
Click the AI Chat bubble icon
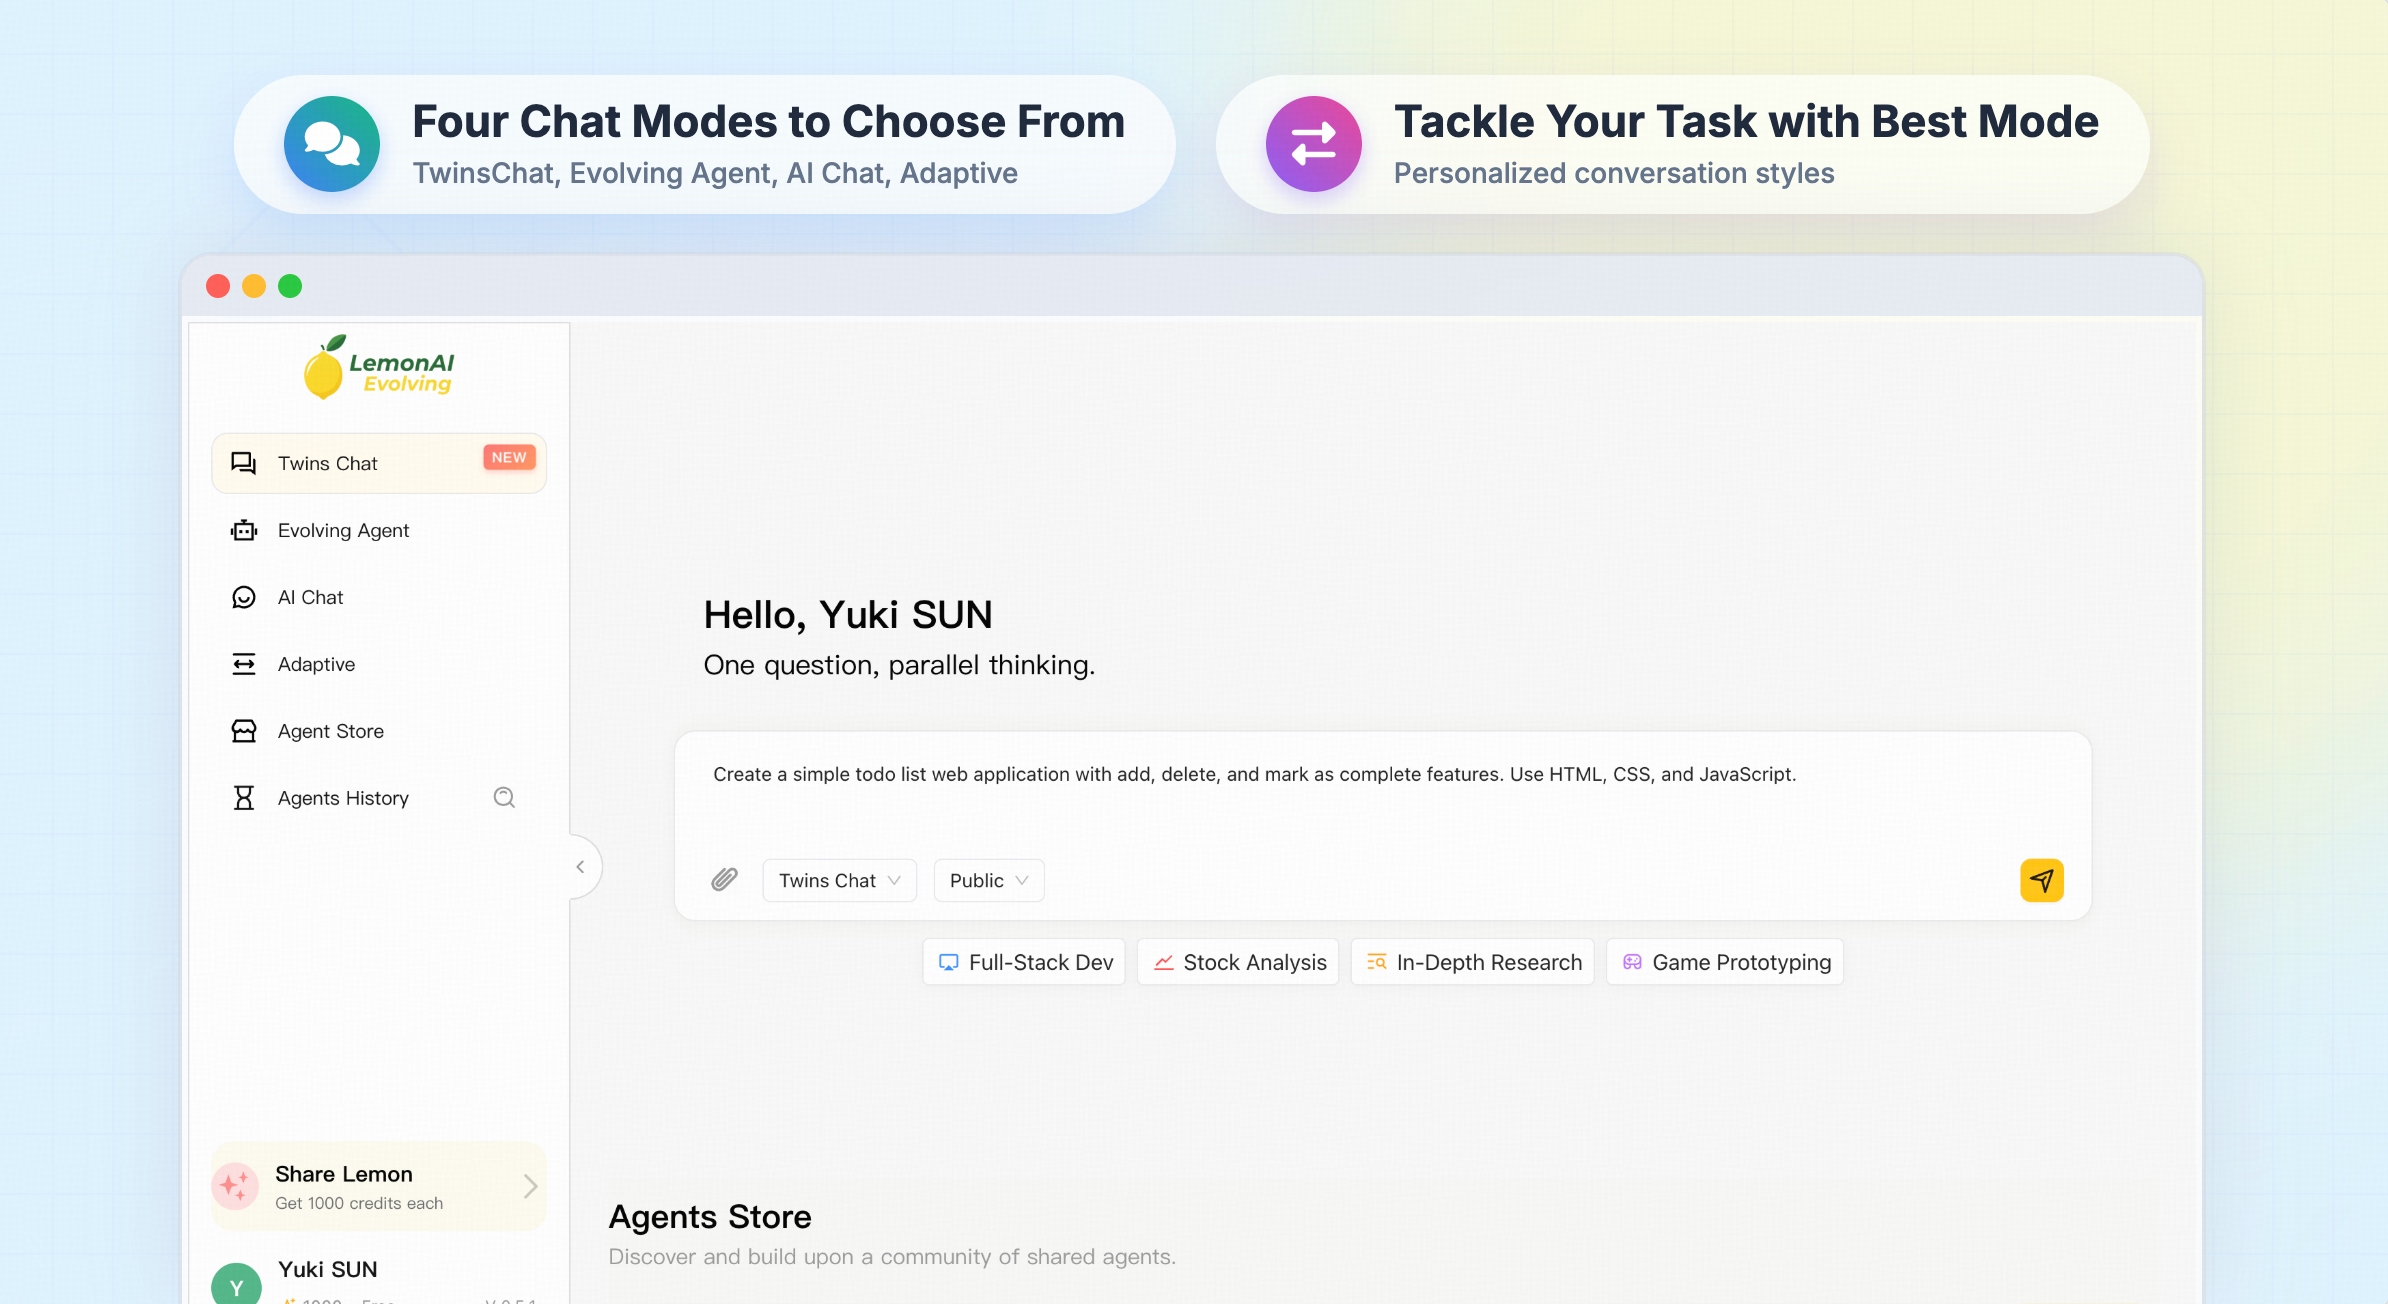pyautogui.click(x=244, y=597)
